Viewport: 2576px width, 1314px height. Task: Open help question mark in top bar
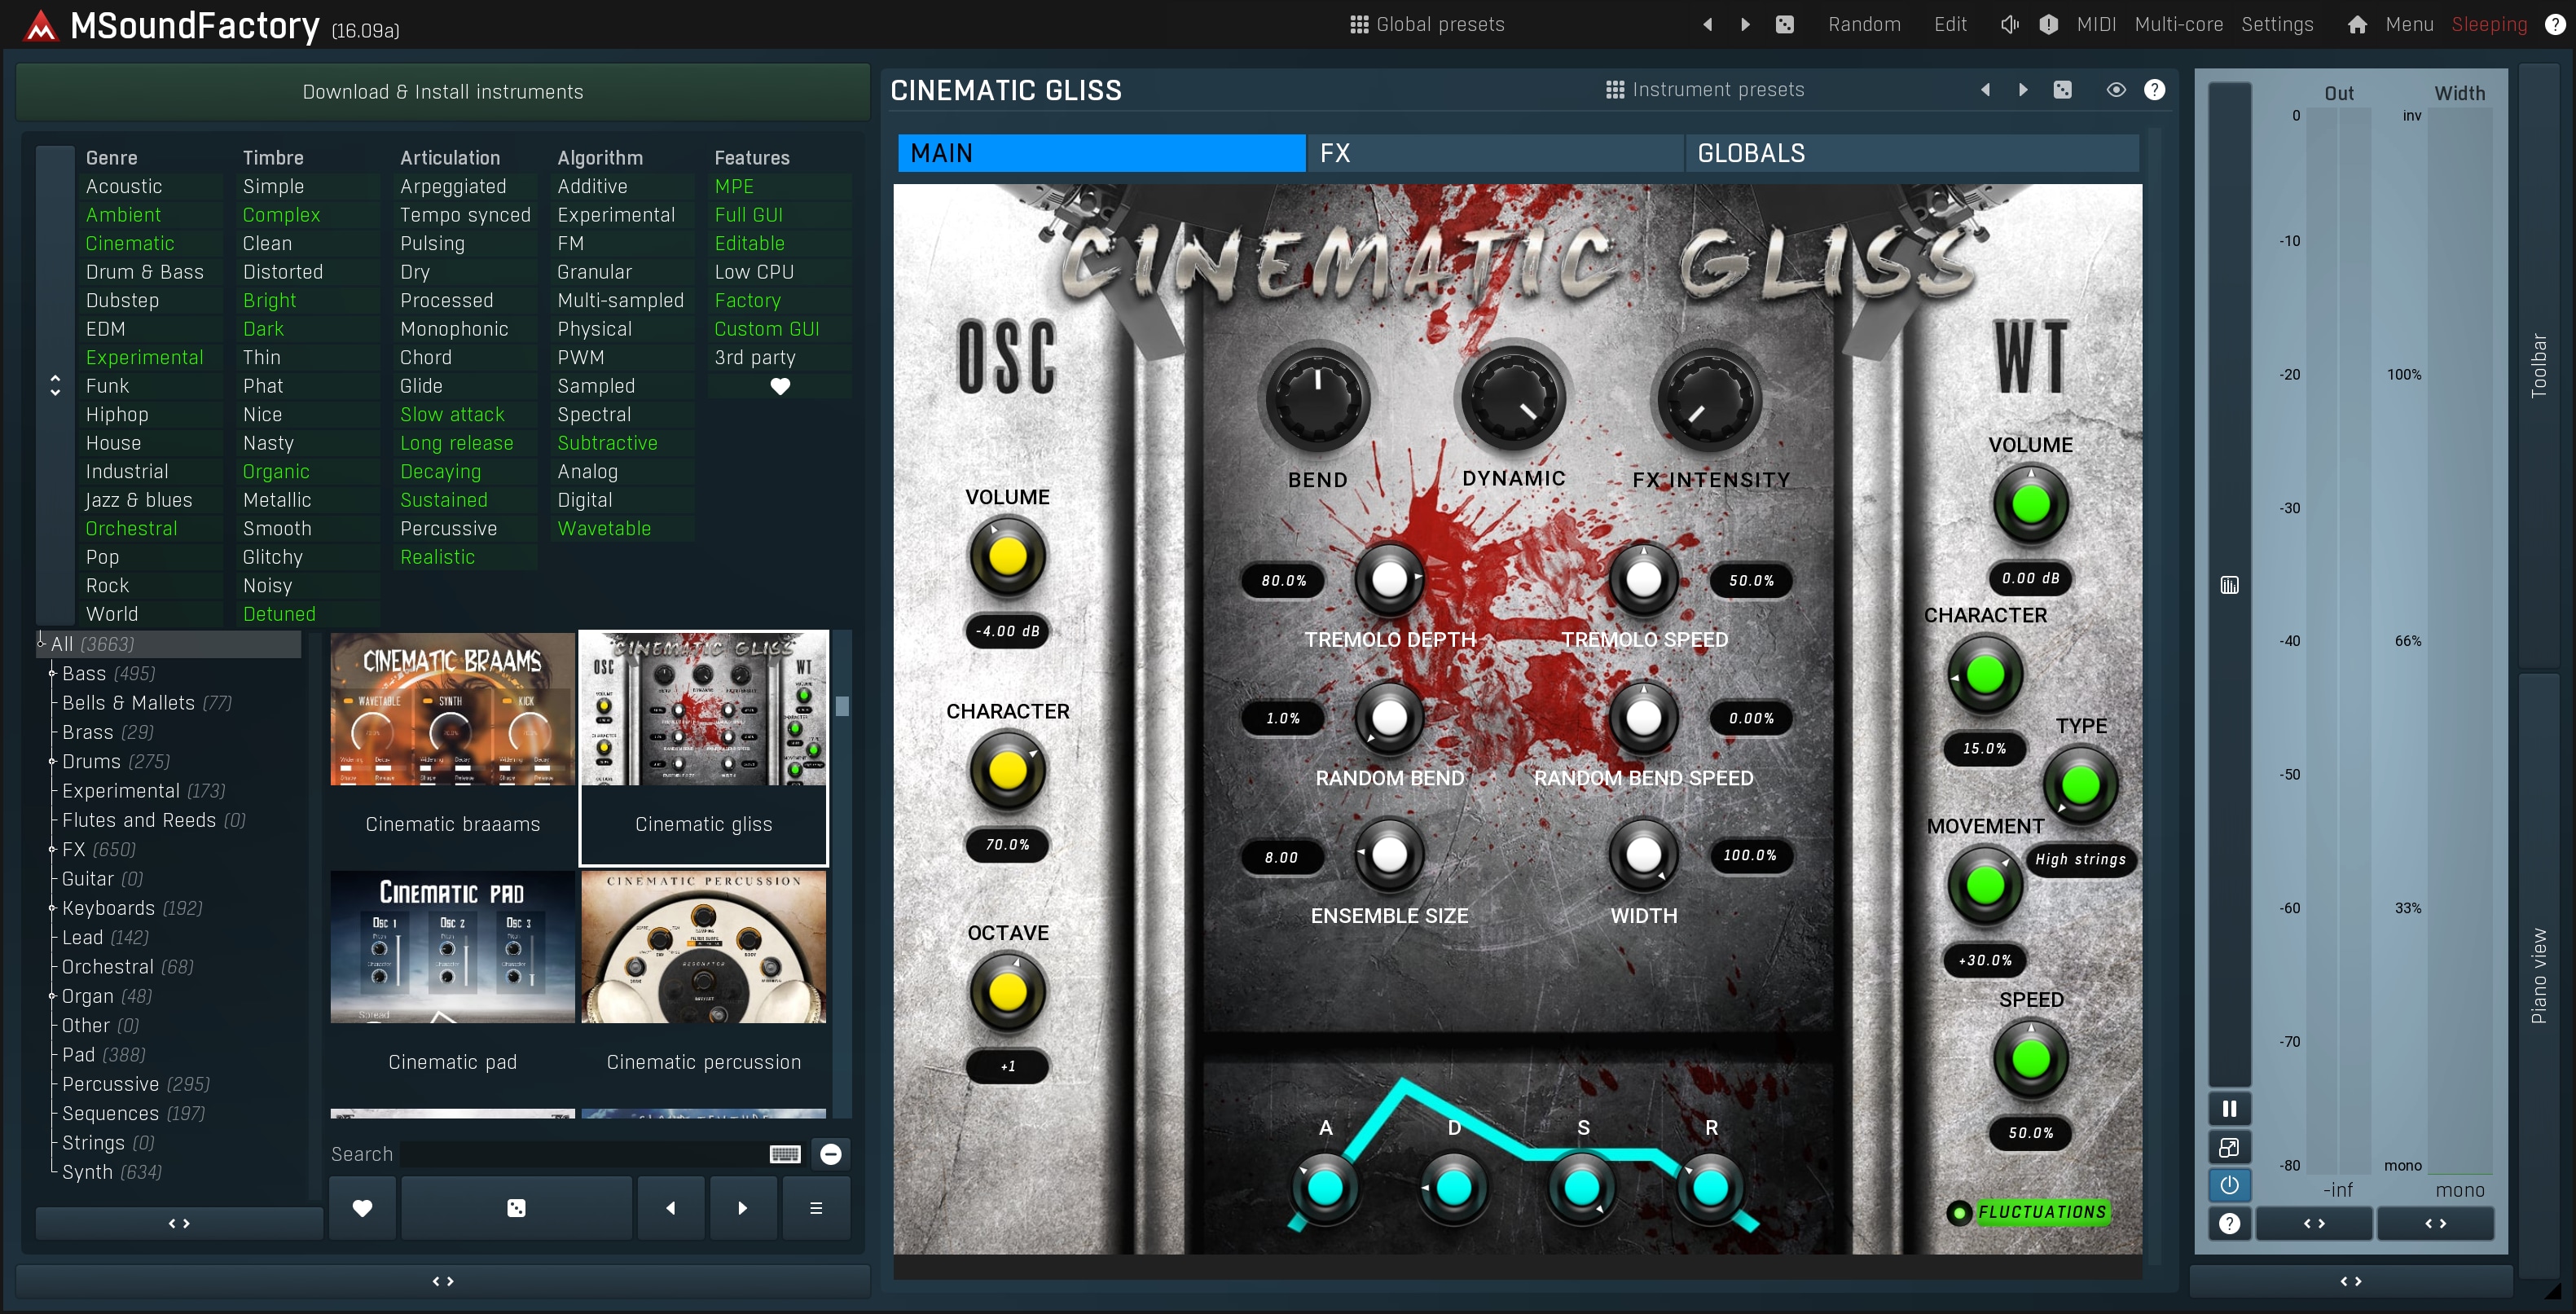coord(2554,24)
